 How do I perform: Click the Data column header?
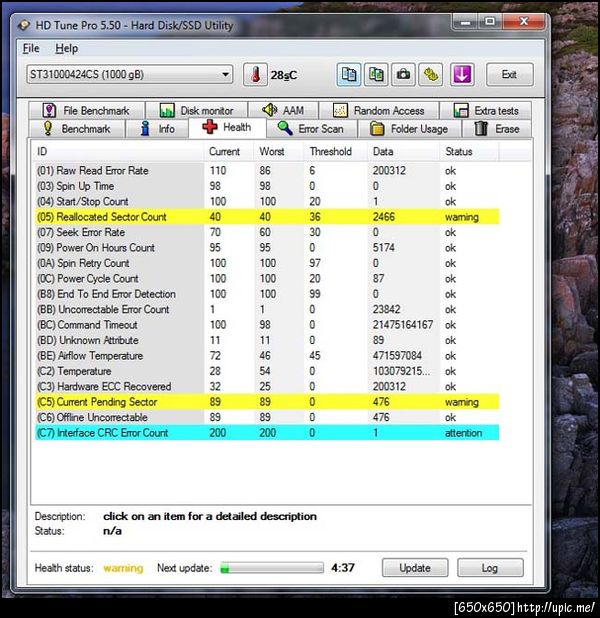(x=403, y=152)
